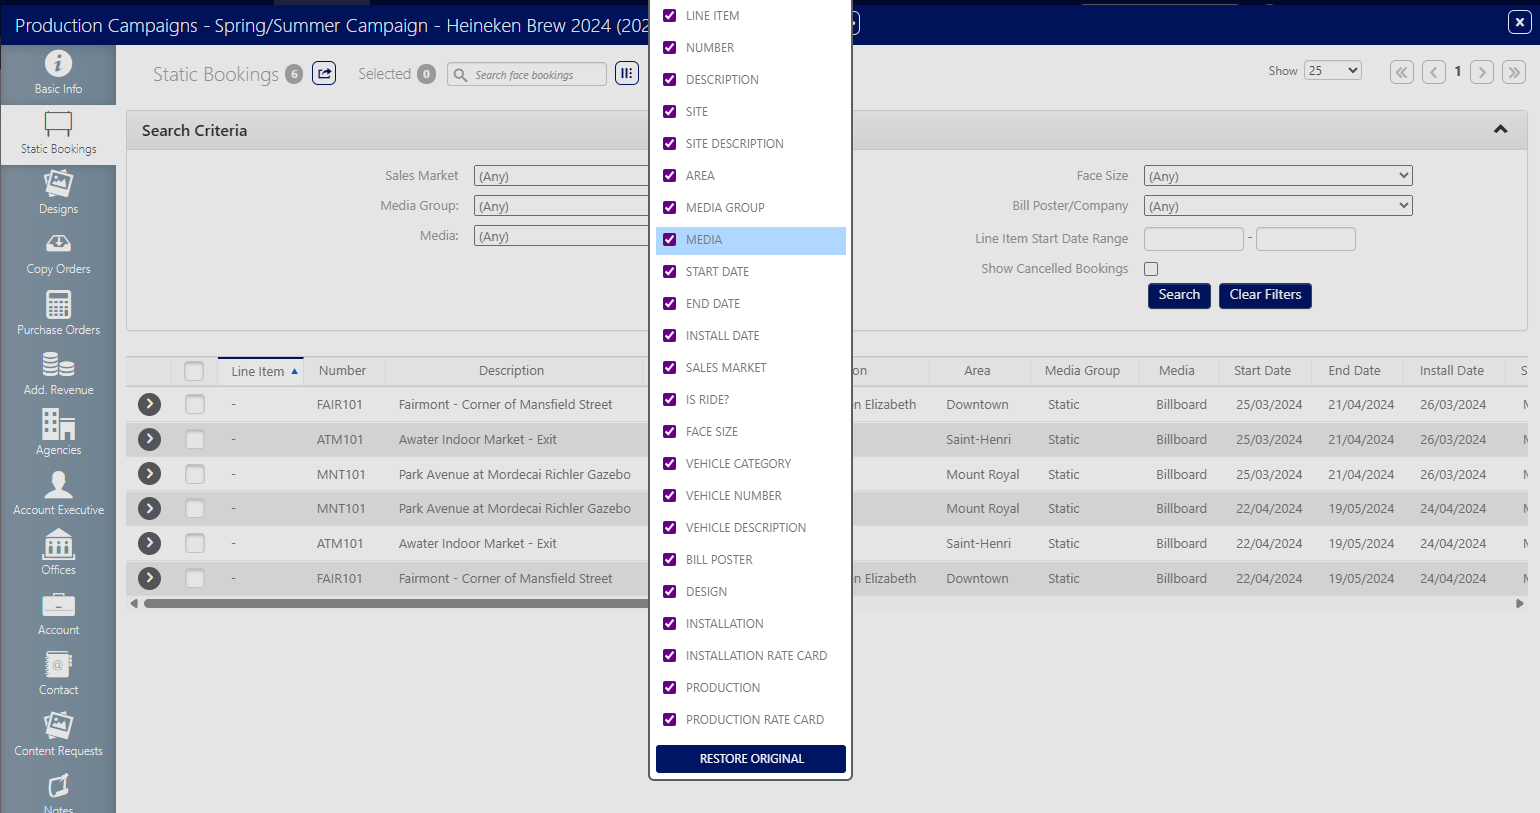Open the Face Size dropdown
Image resolution: width=1540 pixels, height=813 pixels.
coord(1277,176)
